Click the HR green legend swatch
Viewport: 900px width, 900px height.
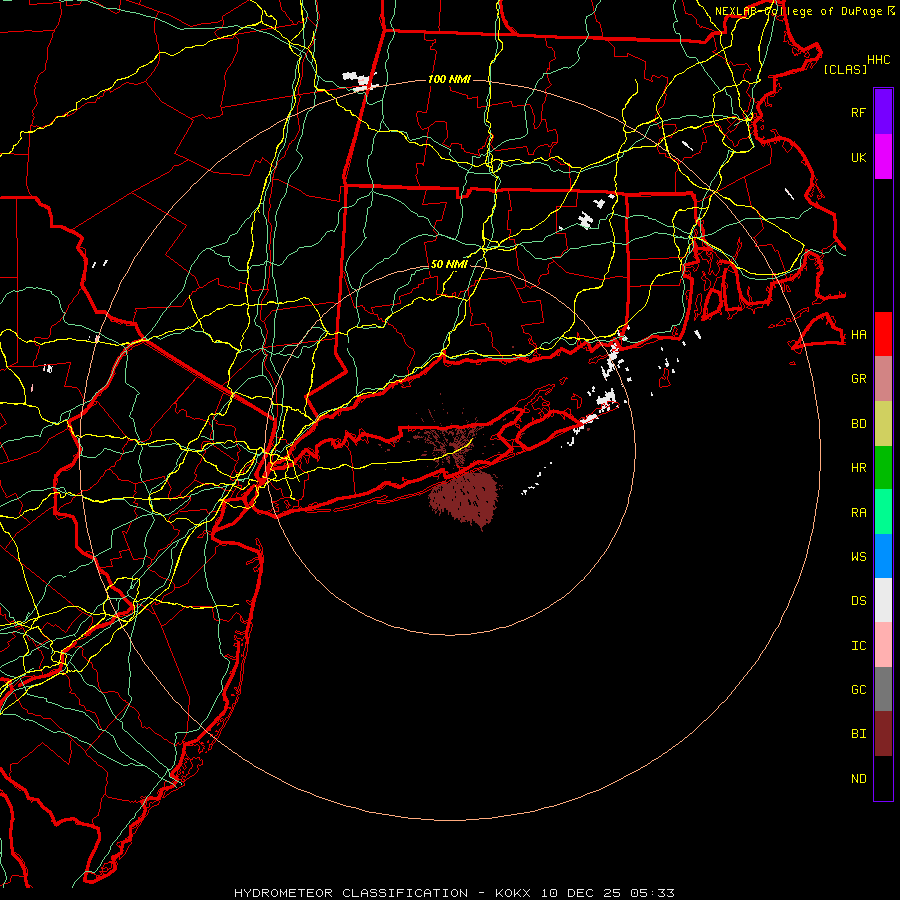pos(883,467)
